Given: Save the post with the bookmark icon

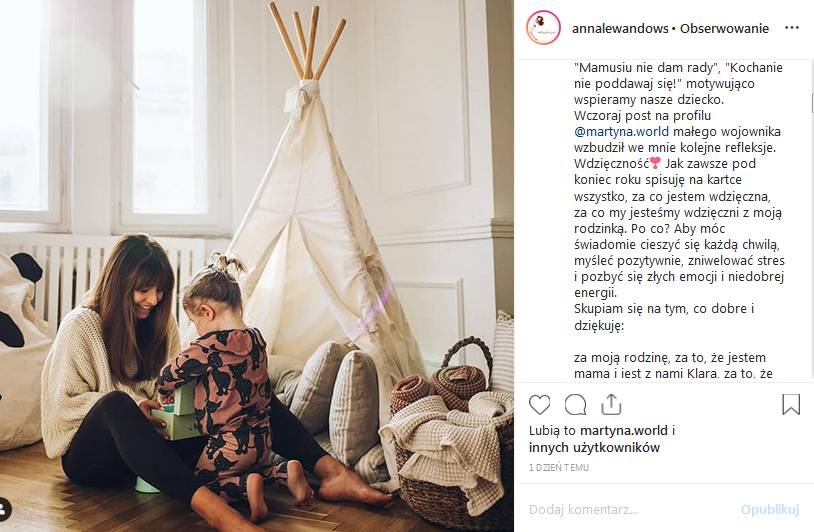Looking at the screenshot, I should coord(791,404).
